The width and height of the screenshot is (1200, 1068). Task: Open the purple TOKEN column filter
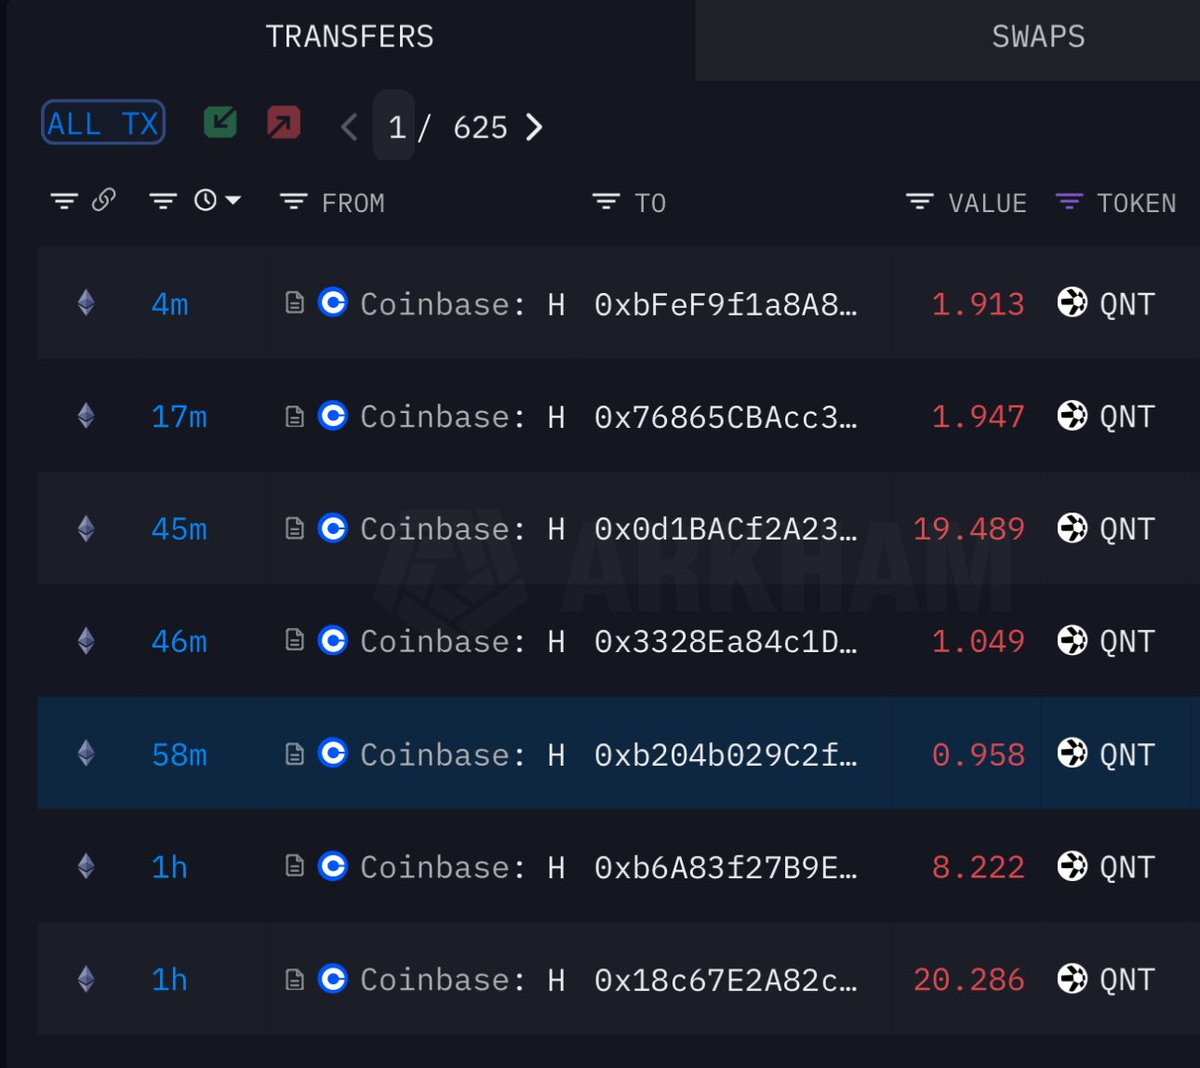pos(1069,202)
